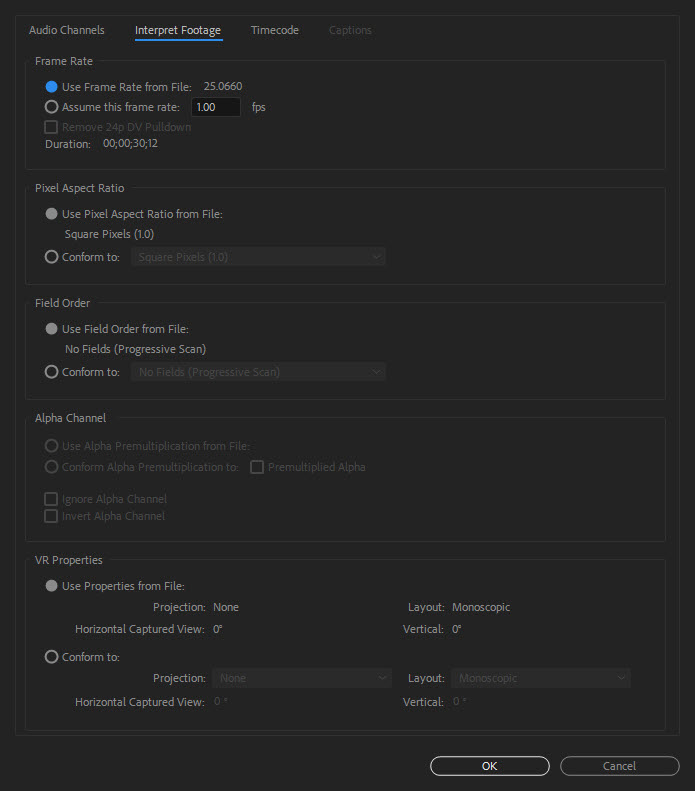Select Use Properties from File for VR

[x=52, y=586]
